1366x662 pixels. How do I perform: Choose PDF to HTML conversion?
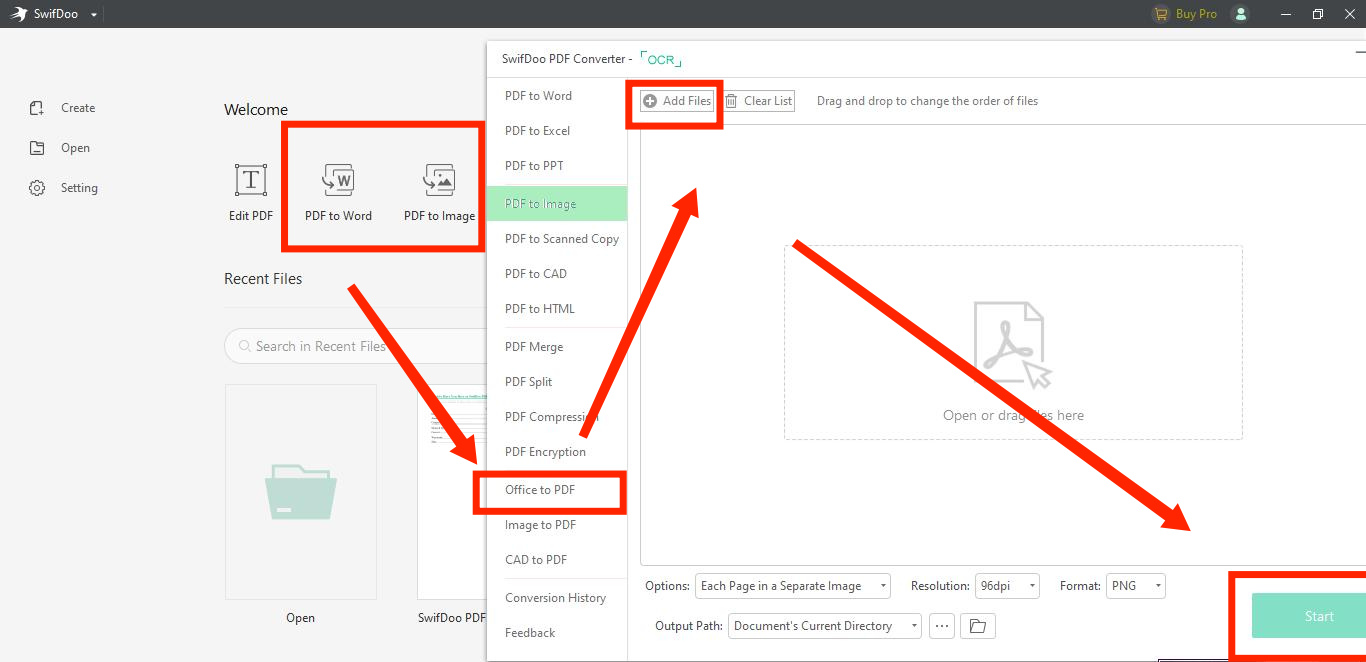coord(557,309)
